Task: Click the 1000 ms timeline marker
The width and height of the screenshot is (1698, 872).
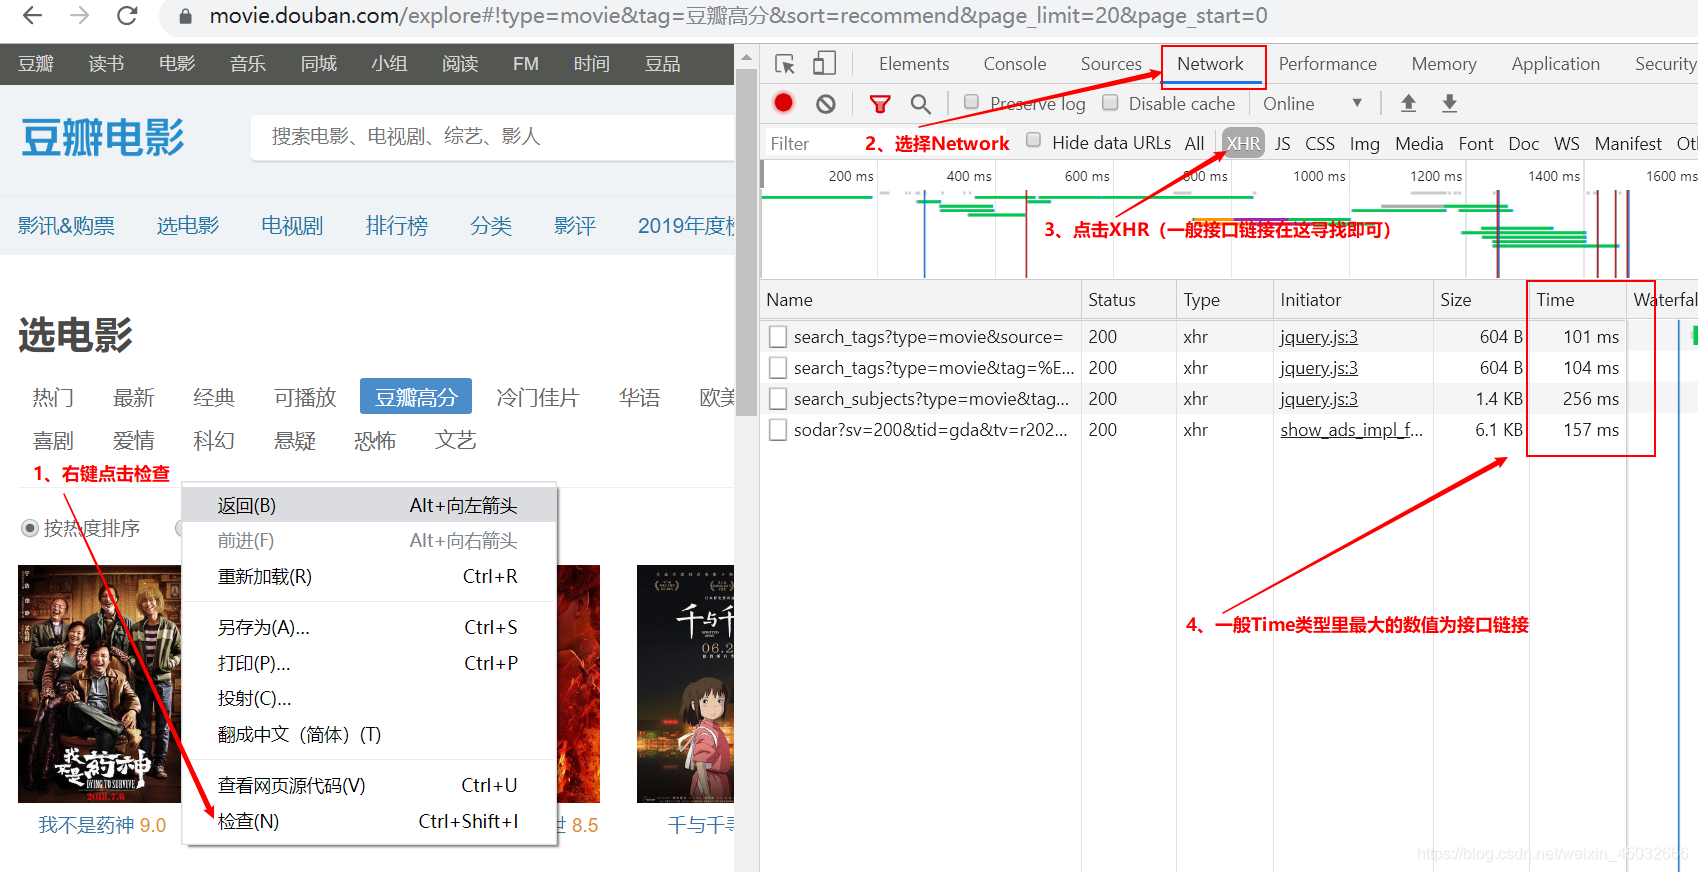Action: [x=1319, y=176]
